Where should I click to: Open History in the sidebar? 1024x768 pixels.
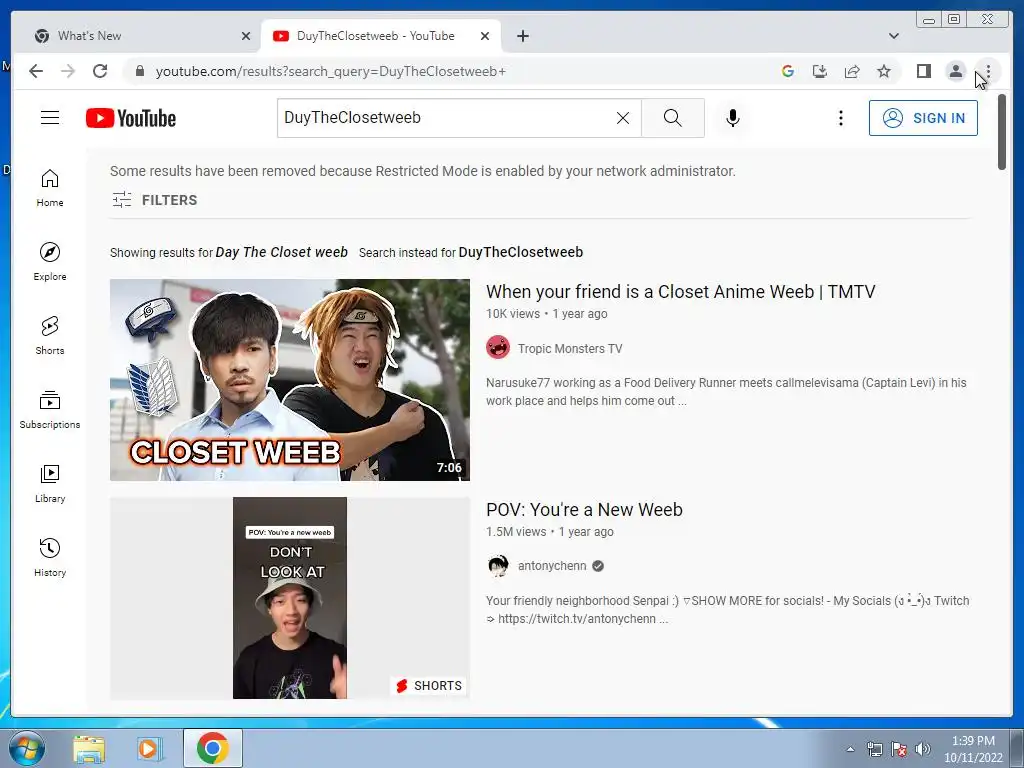pos(50,557)
